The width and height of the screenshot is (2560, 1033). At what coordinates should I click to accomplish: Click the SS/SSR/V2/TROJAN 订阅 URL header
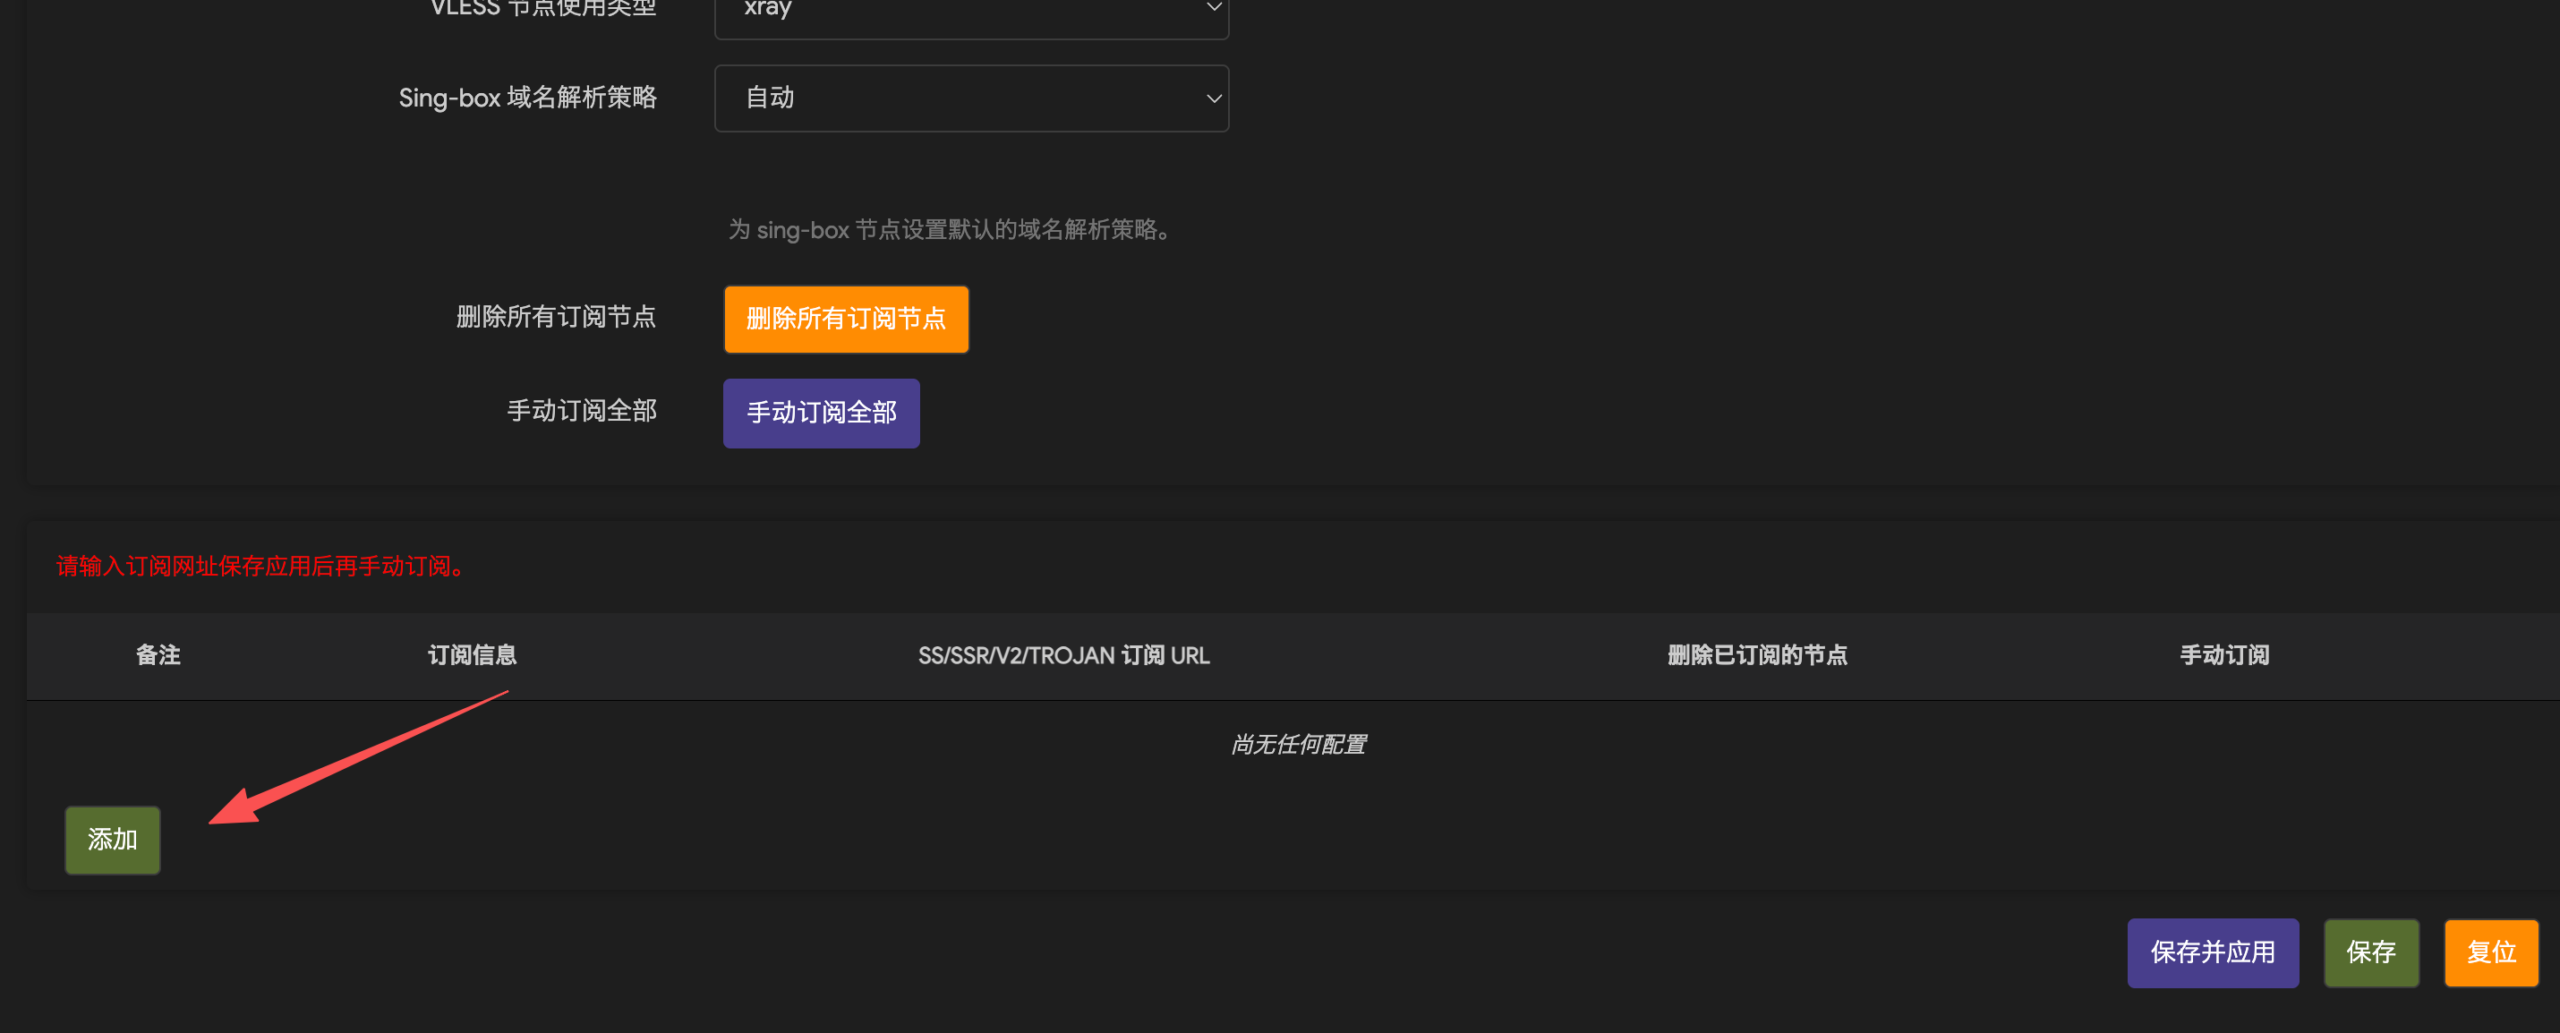pyautogui.click(x=1064, y=655)
